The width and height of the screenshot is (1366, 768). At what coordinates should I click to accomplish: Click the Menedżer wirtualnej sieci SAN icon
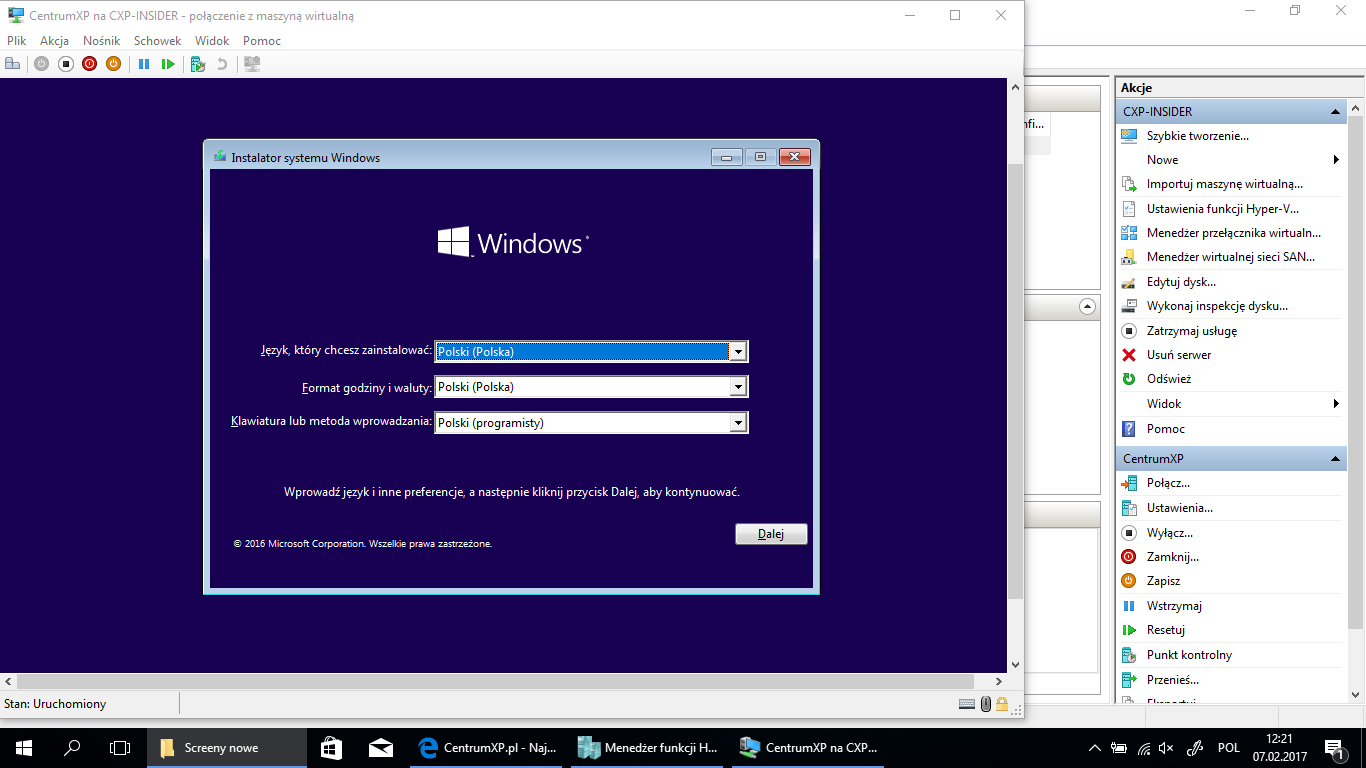coord(1129,257)
